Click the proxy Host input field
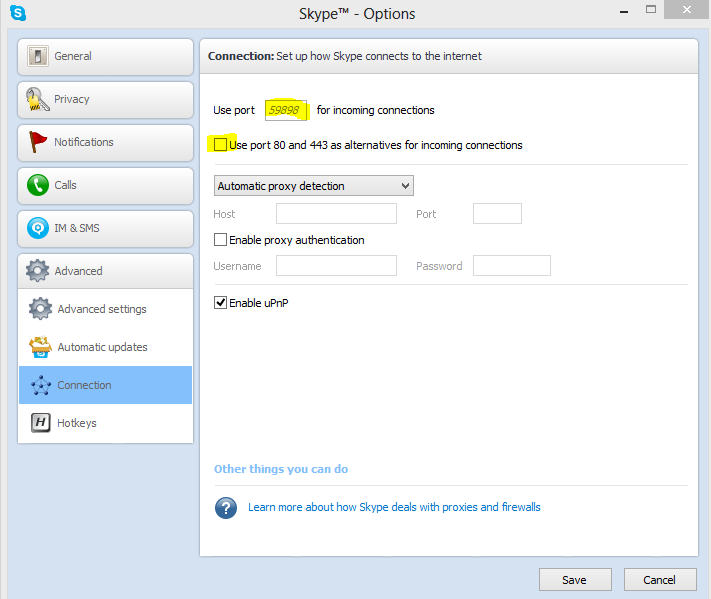 [x=336, y=214]
